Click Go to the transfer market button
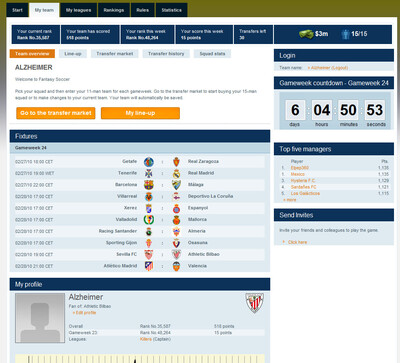The image size is (400, 363). [56, 113]
